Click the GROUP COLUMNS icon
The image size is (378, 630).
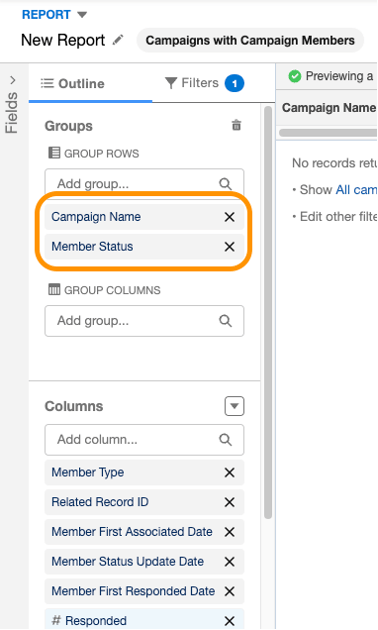click(x=54, y=290)
